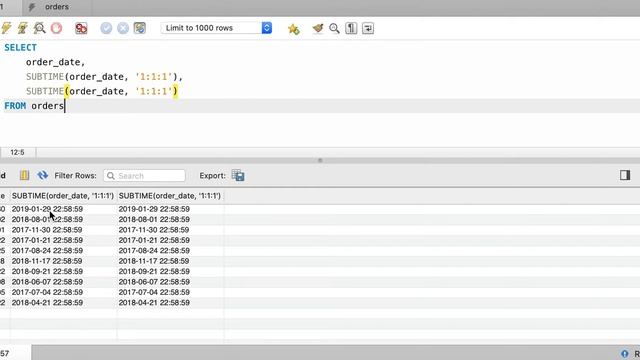This screenshot has height=360, width=640.
Task: Execute current statement with the lightning cursor icon
Action: coord(22,28)
